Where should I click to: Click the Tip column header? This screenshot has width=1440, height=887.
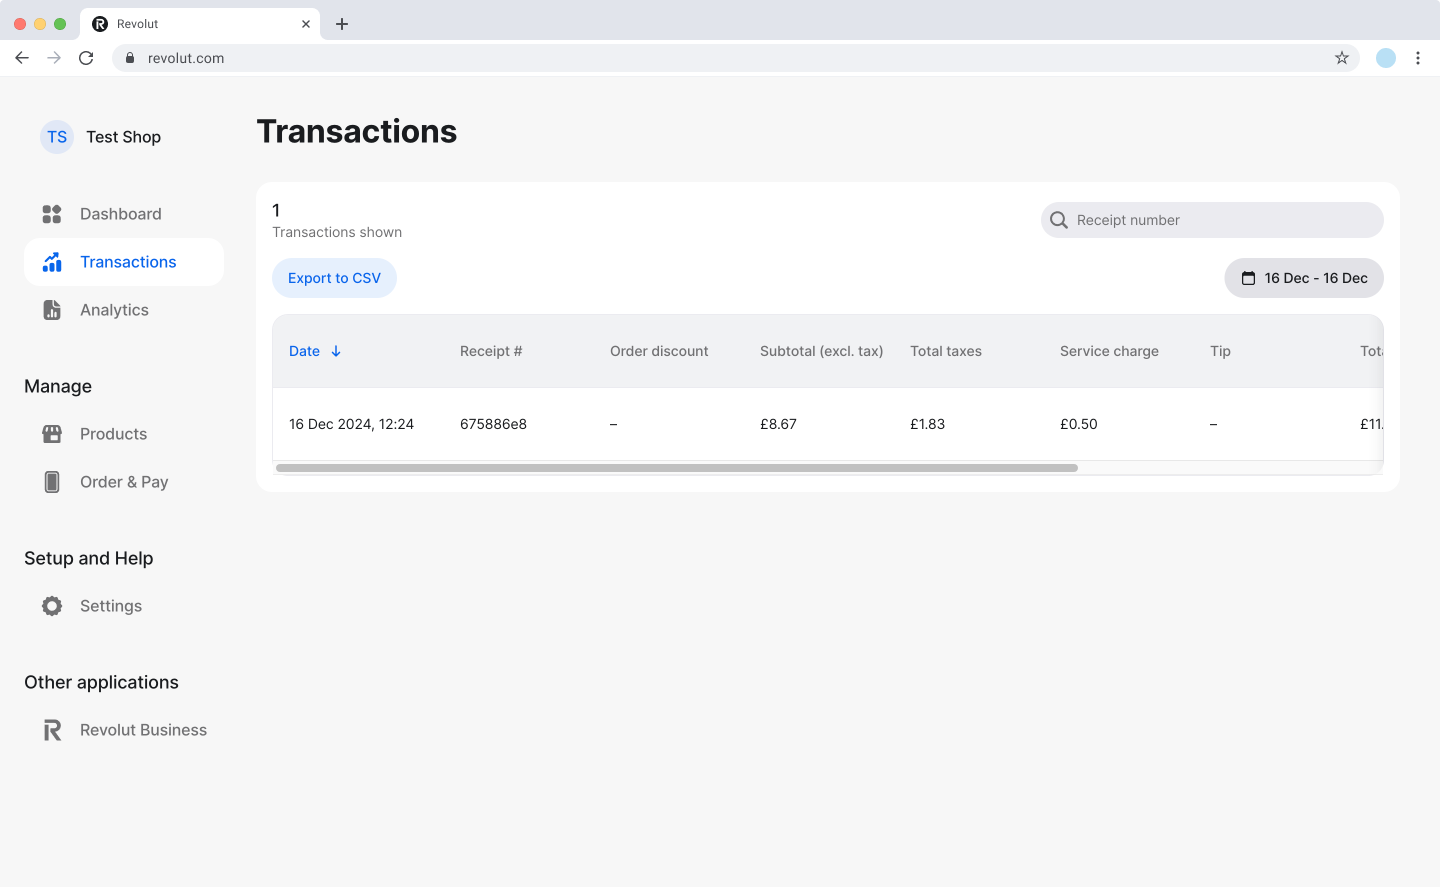pos(1220,351)
